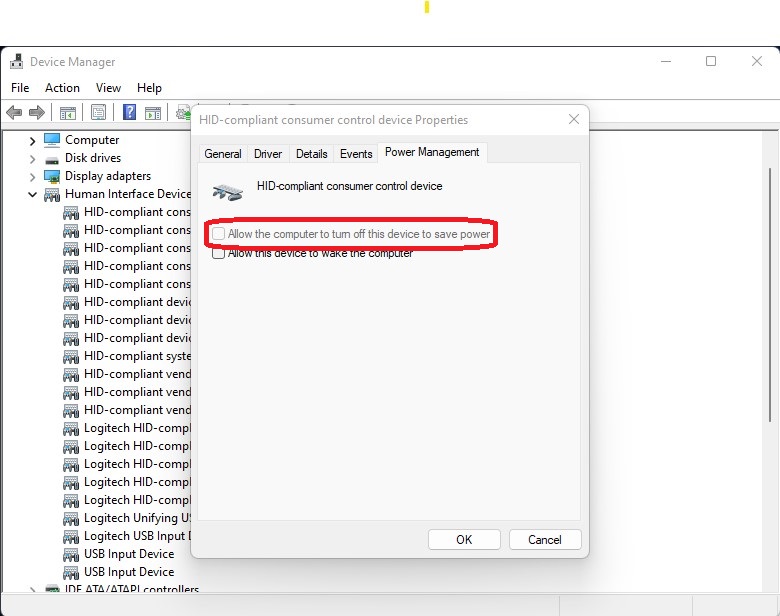Open the Help menu

[x=149, y=88]
